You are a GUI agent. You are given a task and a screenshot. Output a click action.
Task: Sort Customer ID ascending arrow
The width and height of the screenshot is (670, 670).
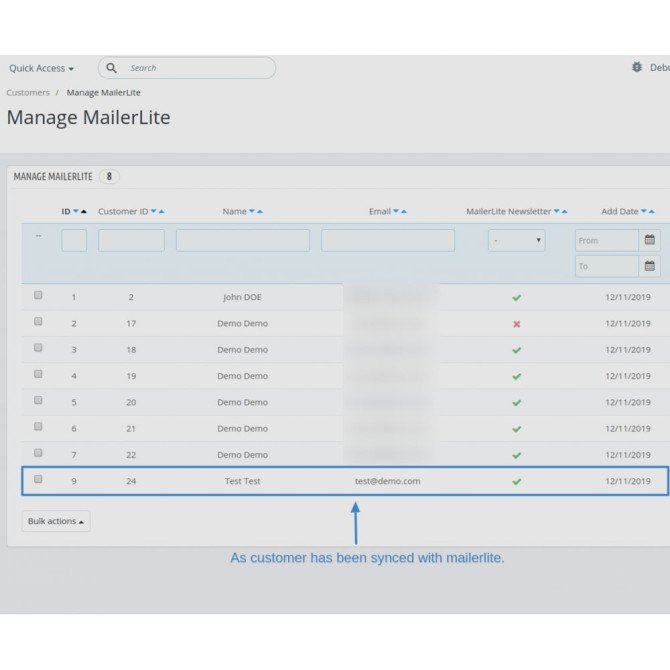(x=162, y=212)
